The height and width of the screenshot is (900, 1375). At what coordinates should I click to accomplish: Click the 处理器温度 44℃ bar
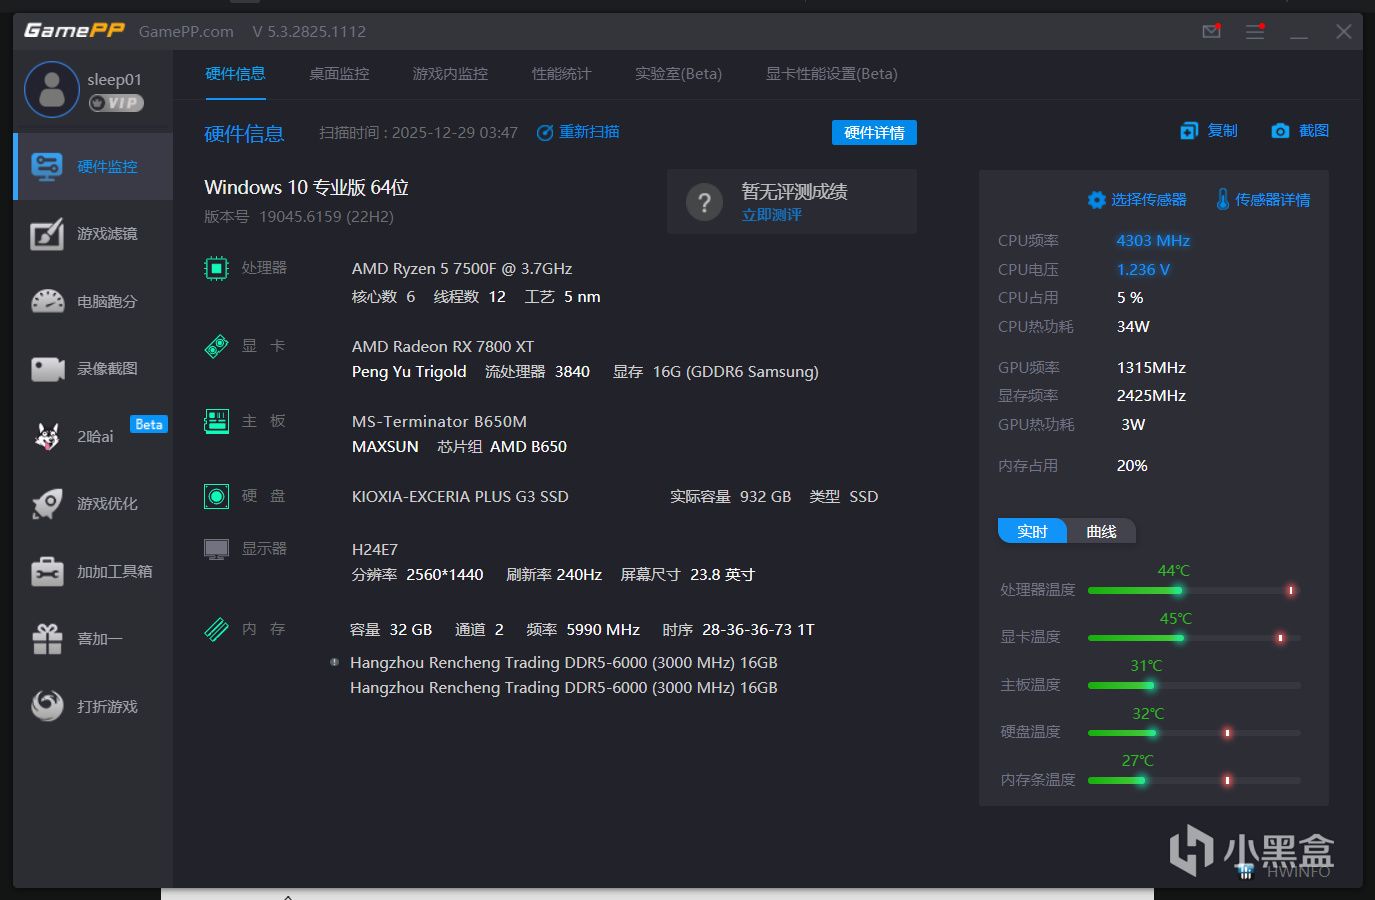1194,590
